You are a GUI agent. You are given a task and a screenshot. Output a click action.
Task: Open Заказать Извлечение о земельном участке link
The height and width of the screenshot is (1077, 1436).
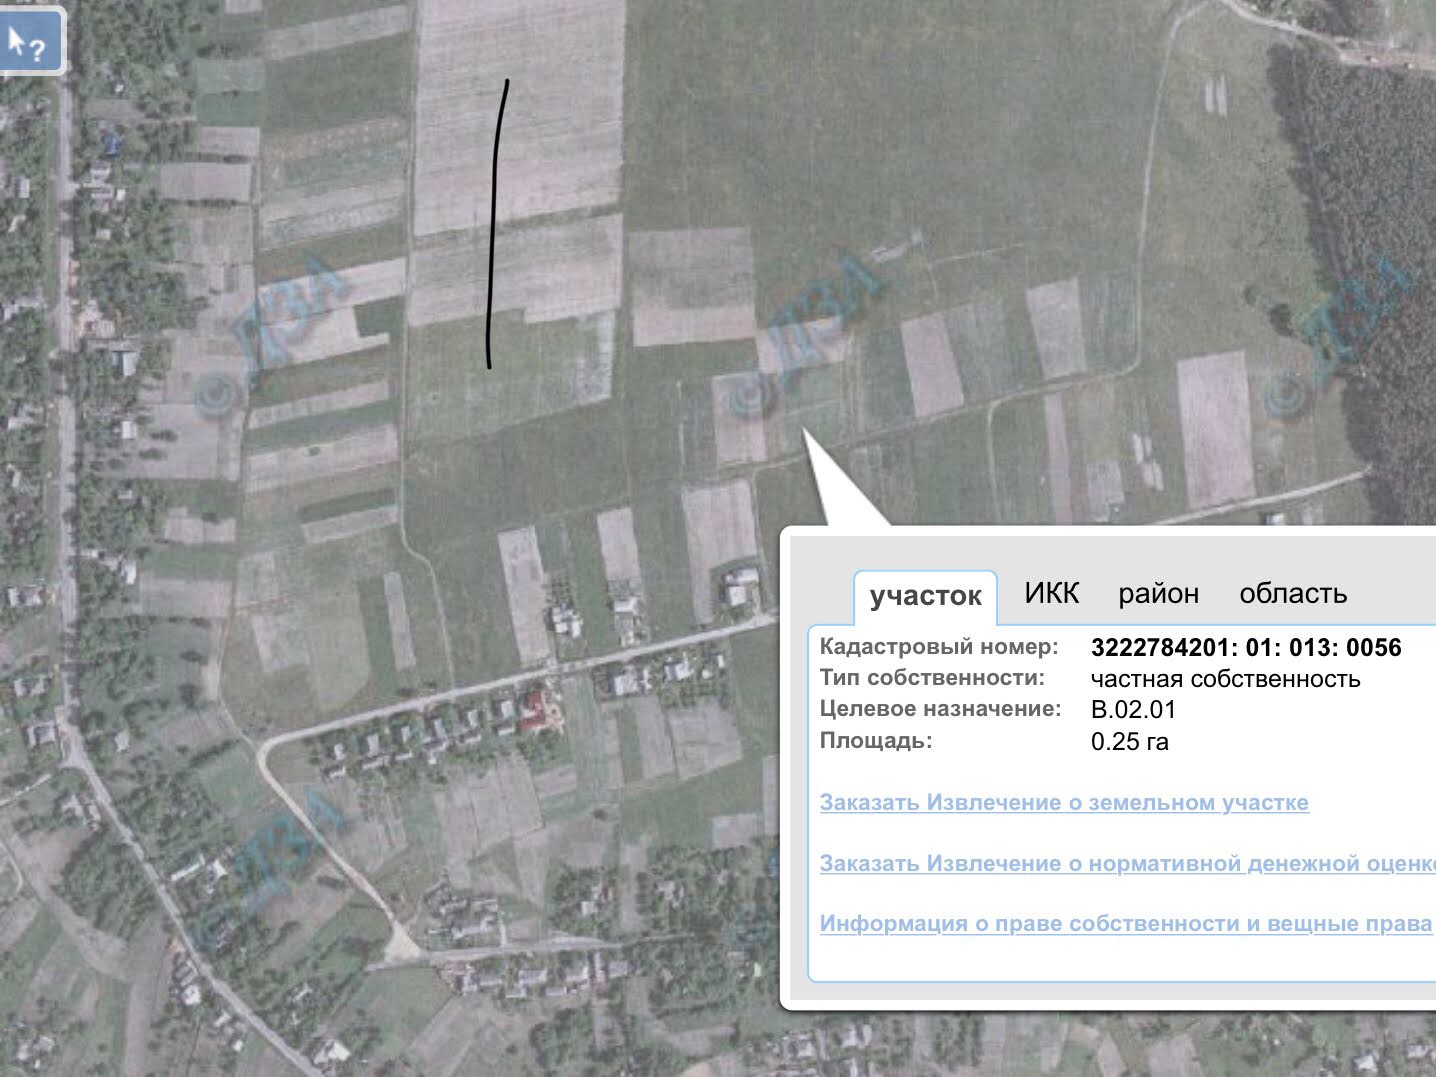1064,803
